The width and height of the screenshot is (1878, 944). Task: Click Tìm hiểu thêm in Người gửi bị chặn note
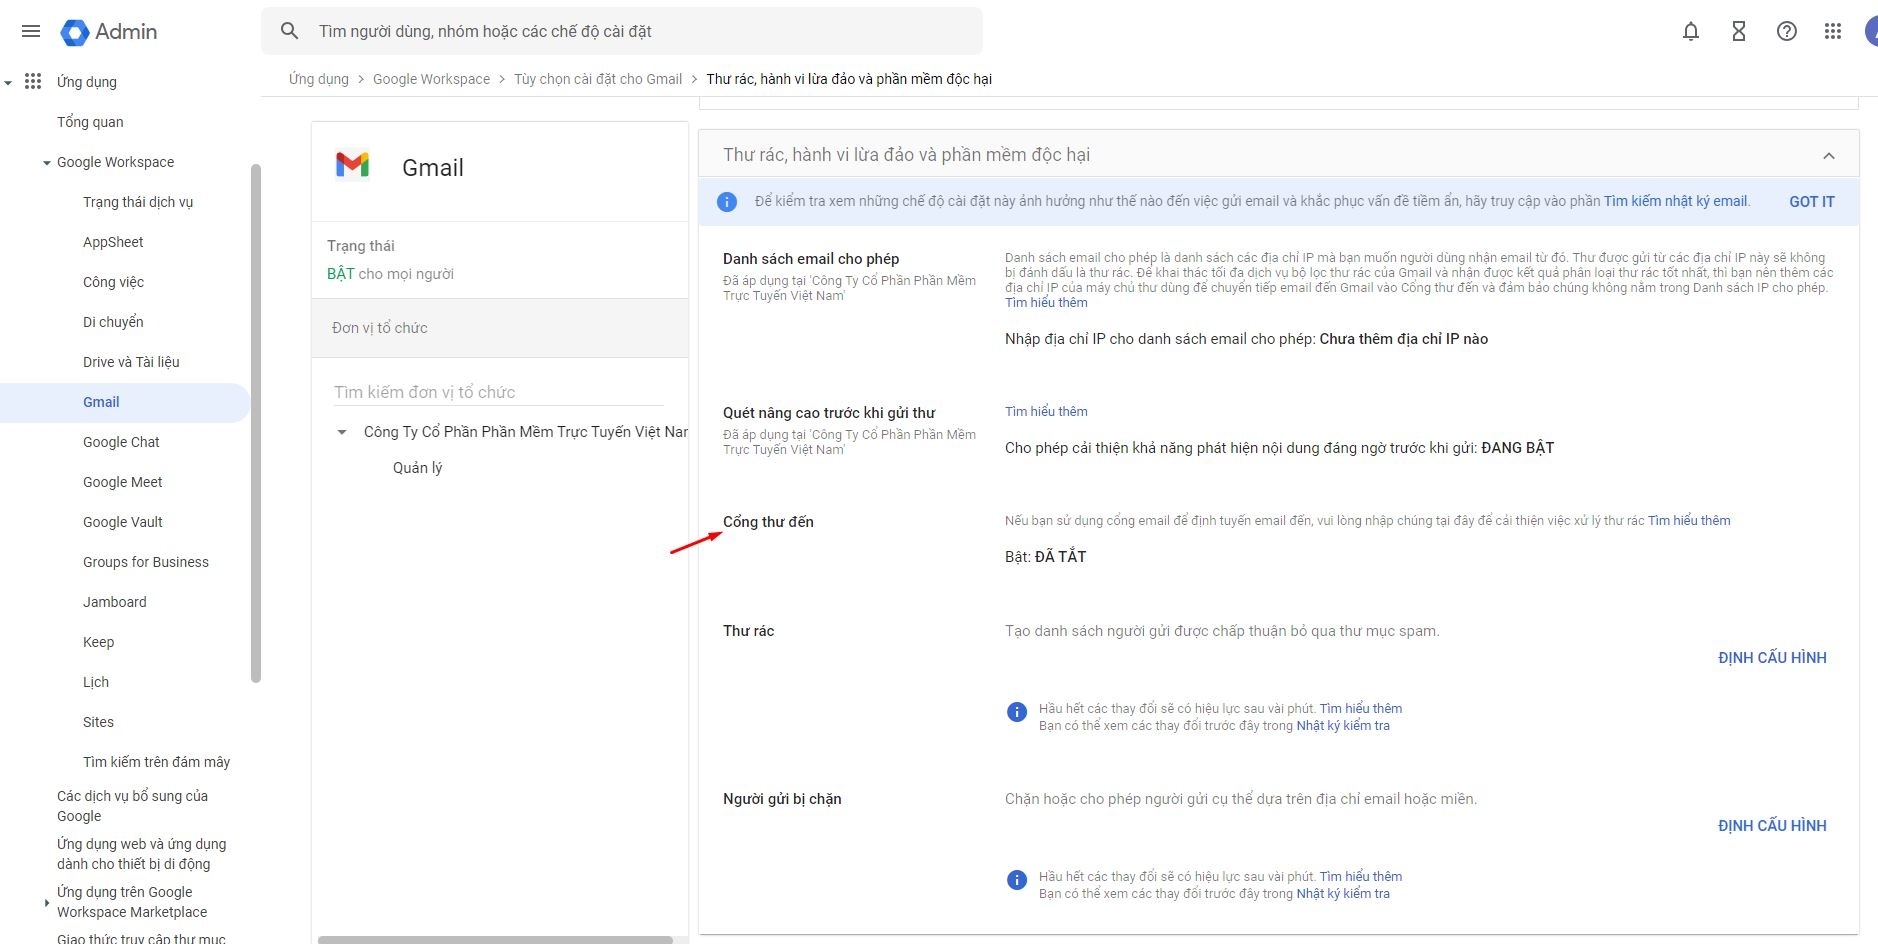1360,876
